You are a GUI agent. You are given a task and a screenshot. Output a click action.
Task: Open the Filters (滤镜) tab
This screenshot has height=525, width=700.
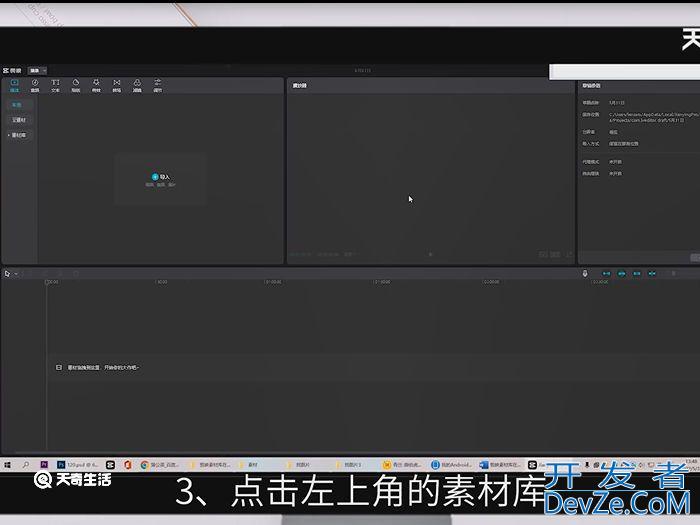(x=137, y=85)
